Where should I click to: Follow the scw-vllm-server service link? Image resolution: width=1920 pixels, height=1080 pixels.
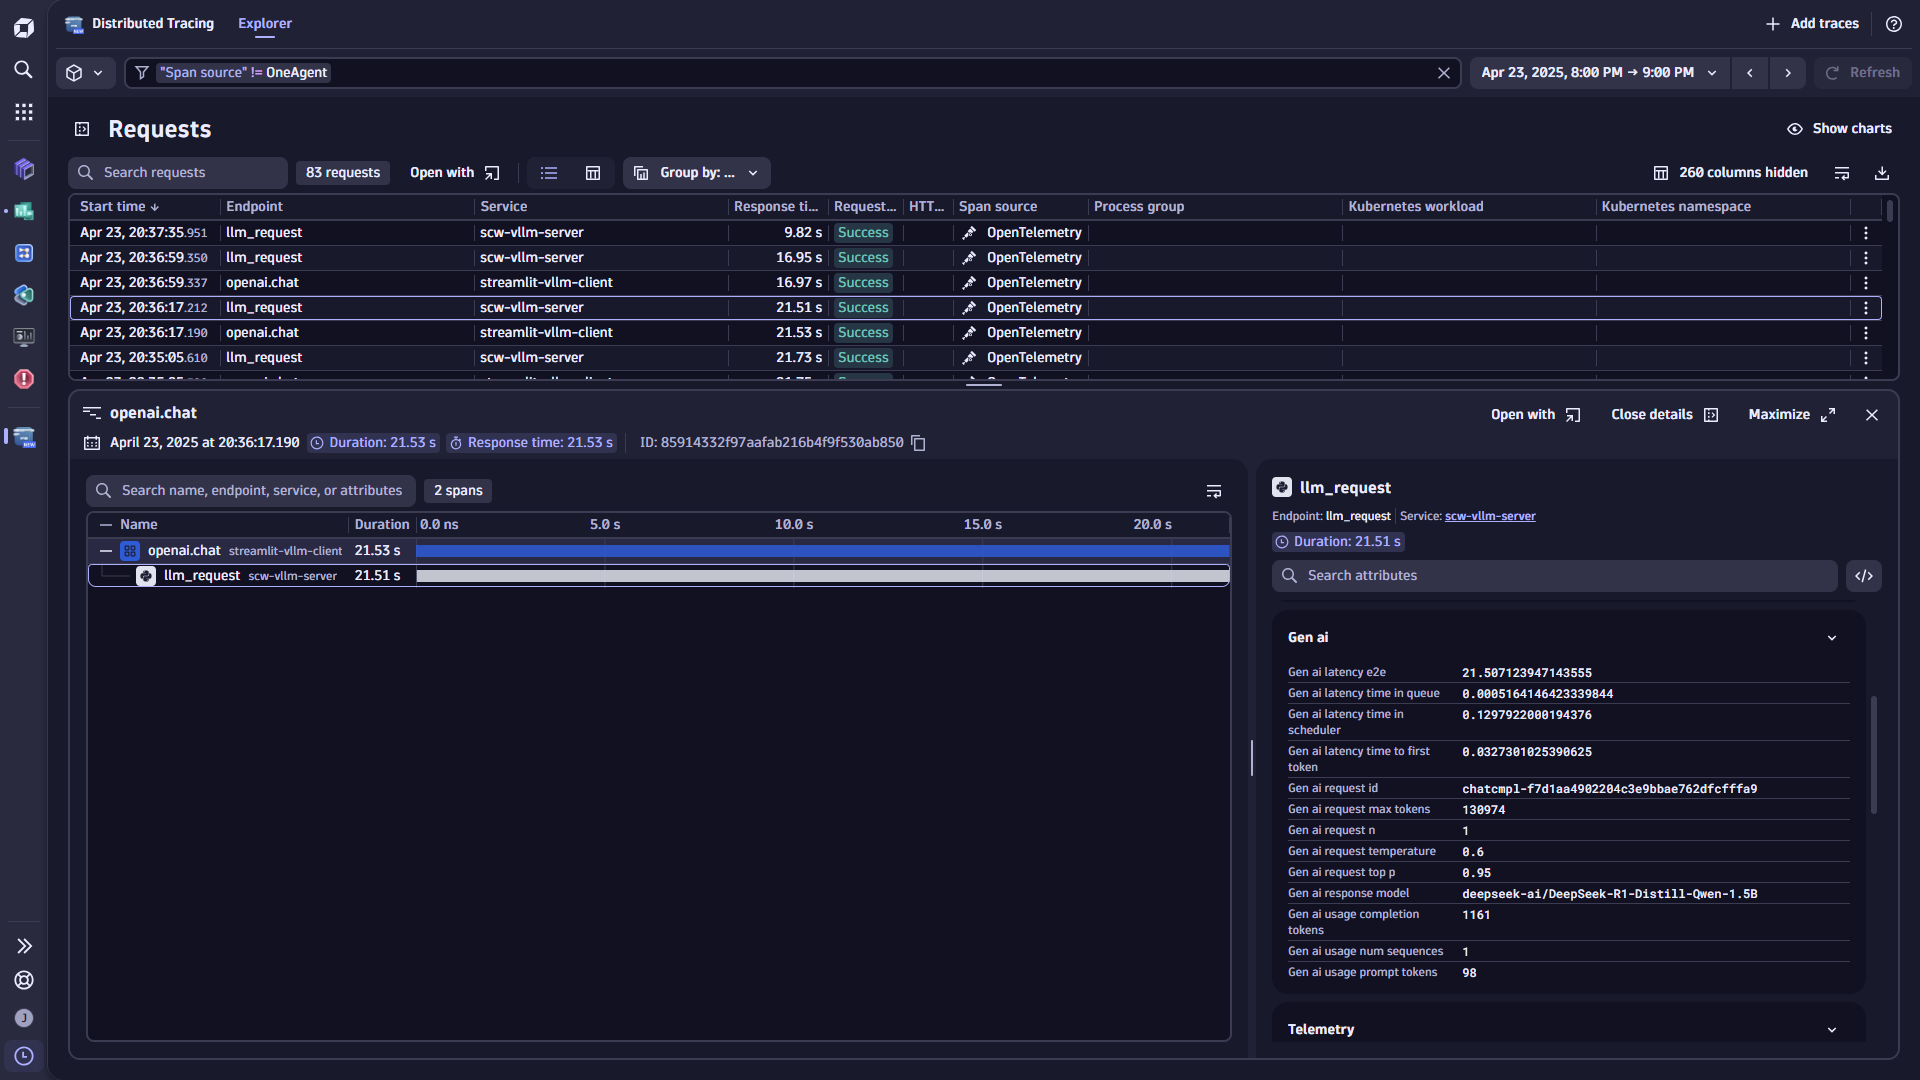1490,517
